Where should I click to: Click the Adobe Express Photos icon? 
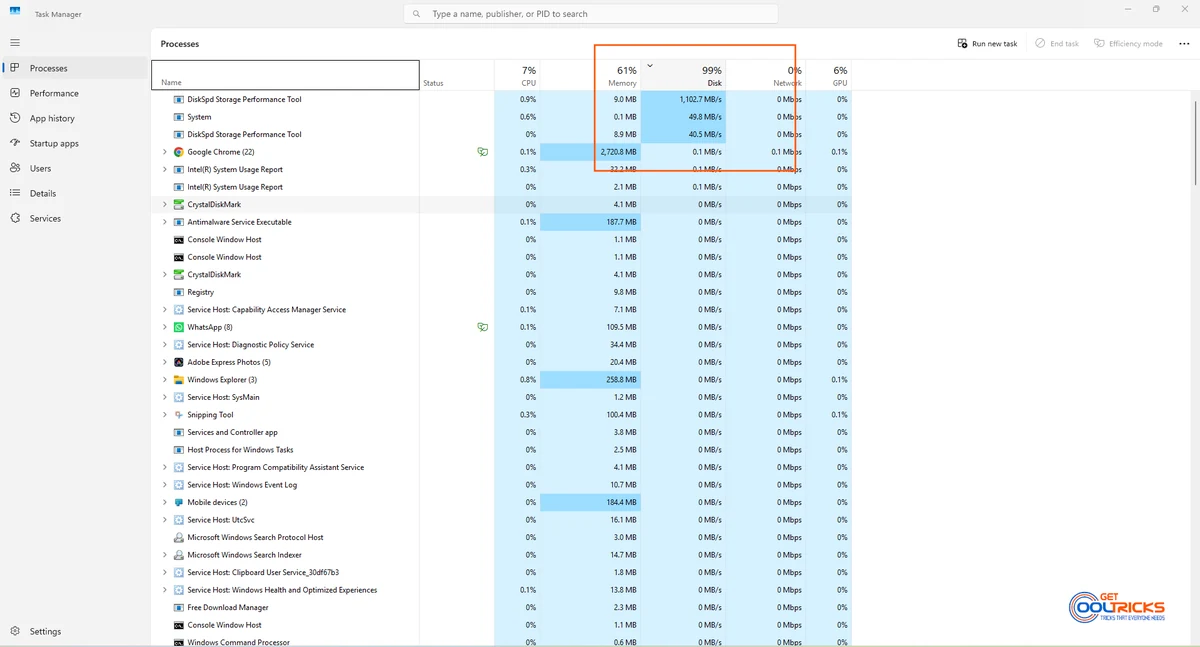tap(179, 362)
